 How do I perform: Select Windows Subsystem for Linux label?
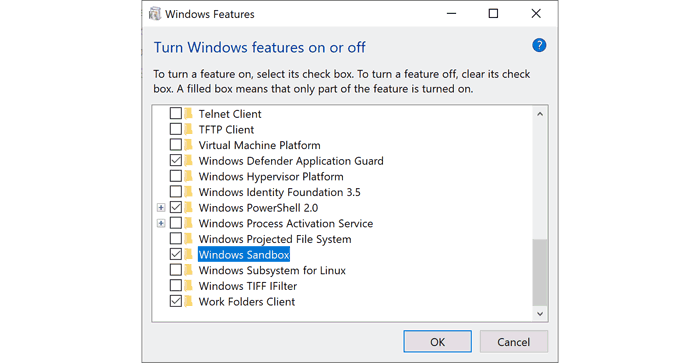click(x=272, y=270)
